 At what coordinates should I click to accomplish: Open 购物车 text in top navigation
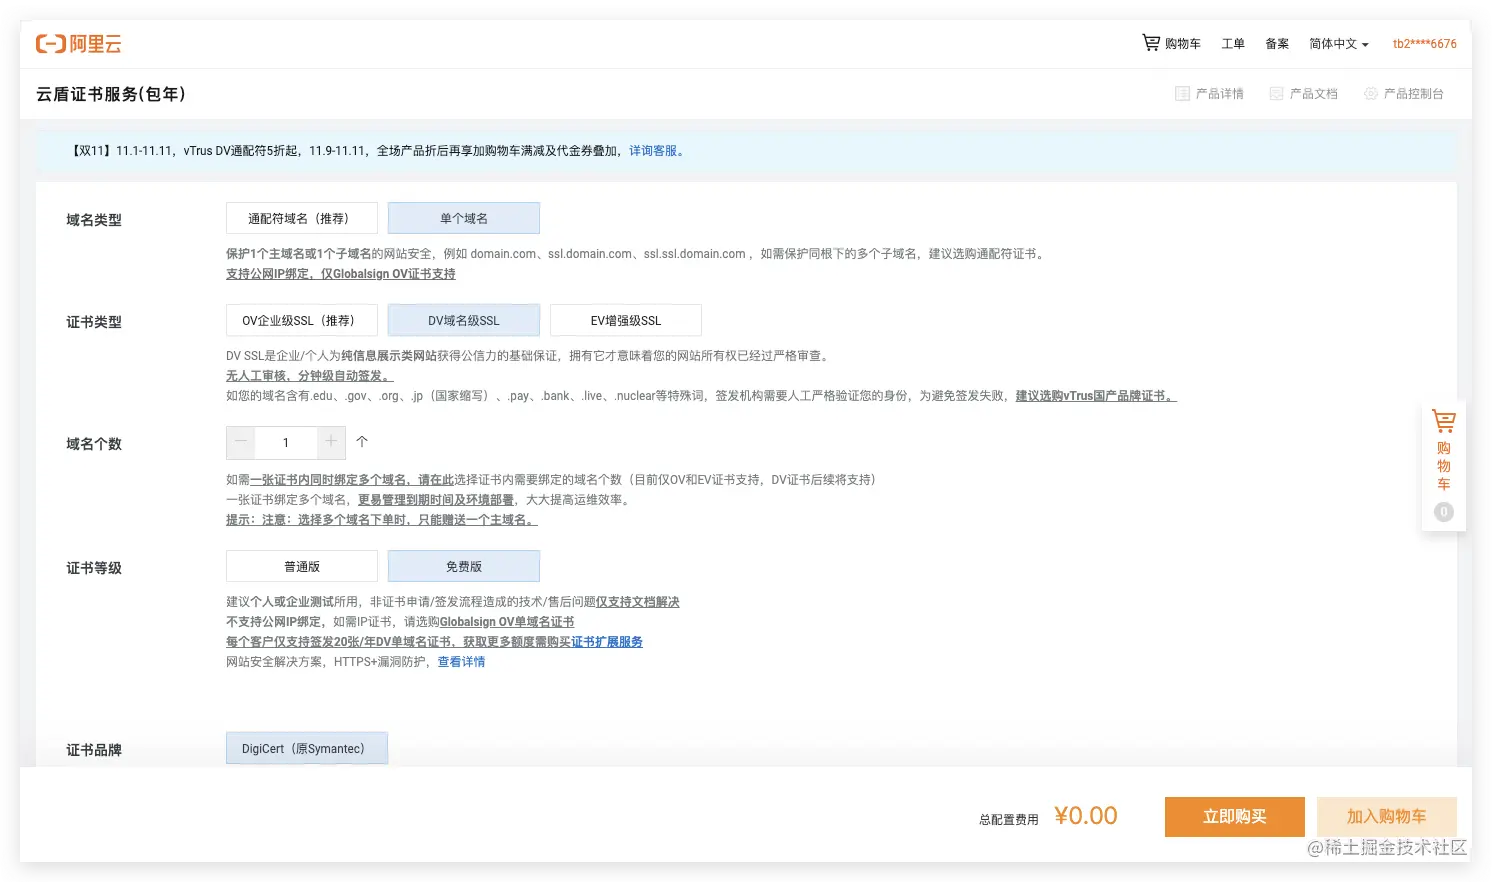1183,44
